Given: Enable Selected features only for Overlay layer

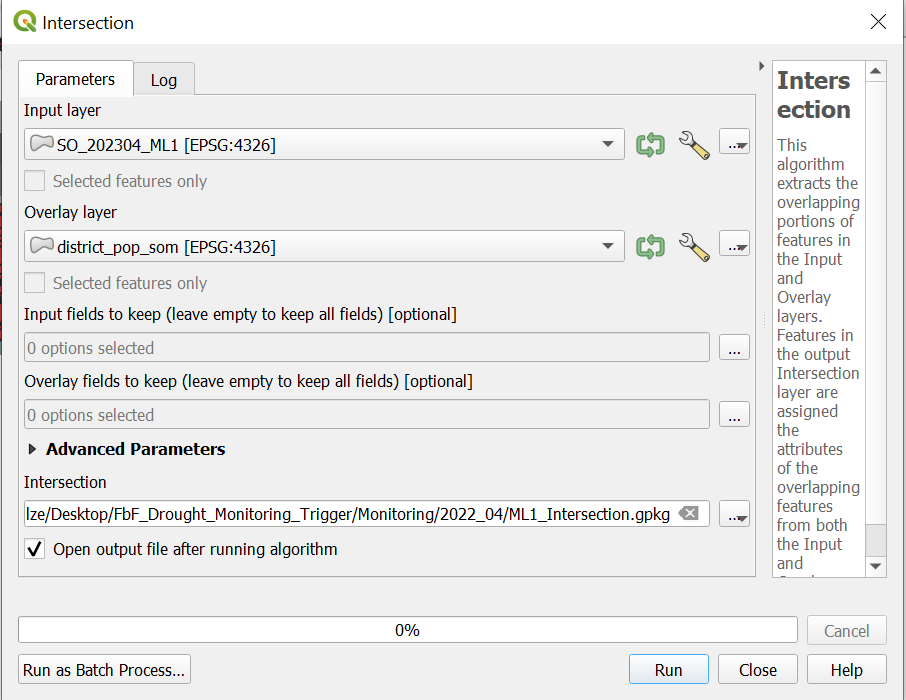Looking at the screenshot, I should (x=35, y=283).
